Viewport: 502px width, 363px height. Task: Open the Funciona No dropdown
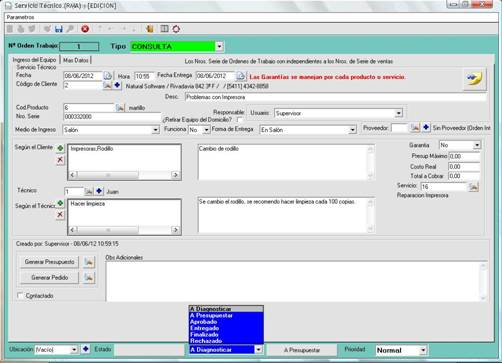pos(206,130)
